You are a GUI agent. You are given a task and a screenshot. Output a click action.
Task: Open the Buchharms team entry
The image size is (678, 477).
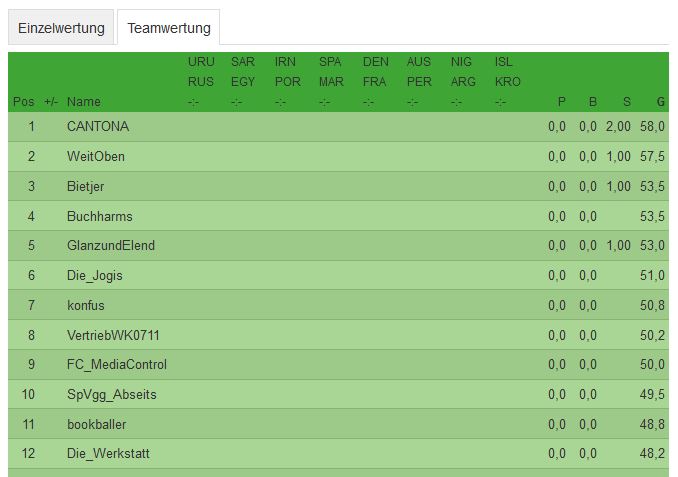pos(100,216)
